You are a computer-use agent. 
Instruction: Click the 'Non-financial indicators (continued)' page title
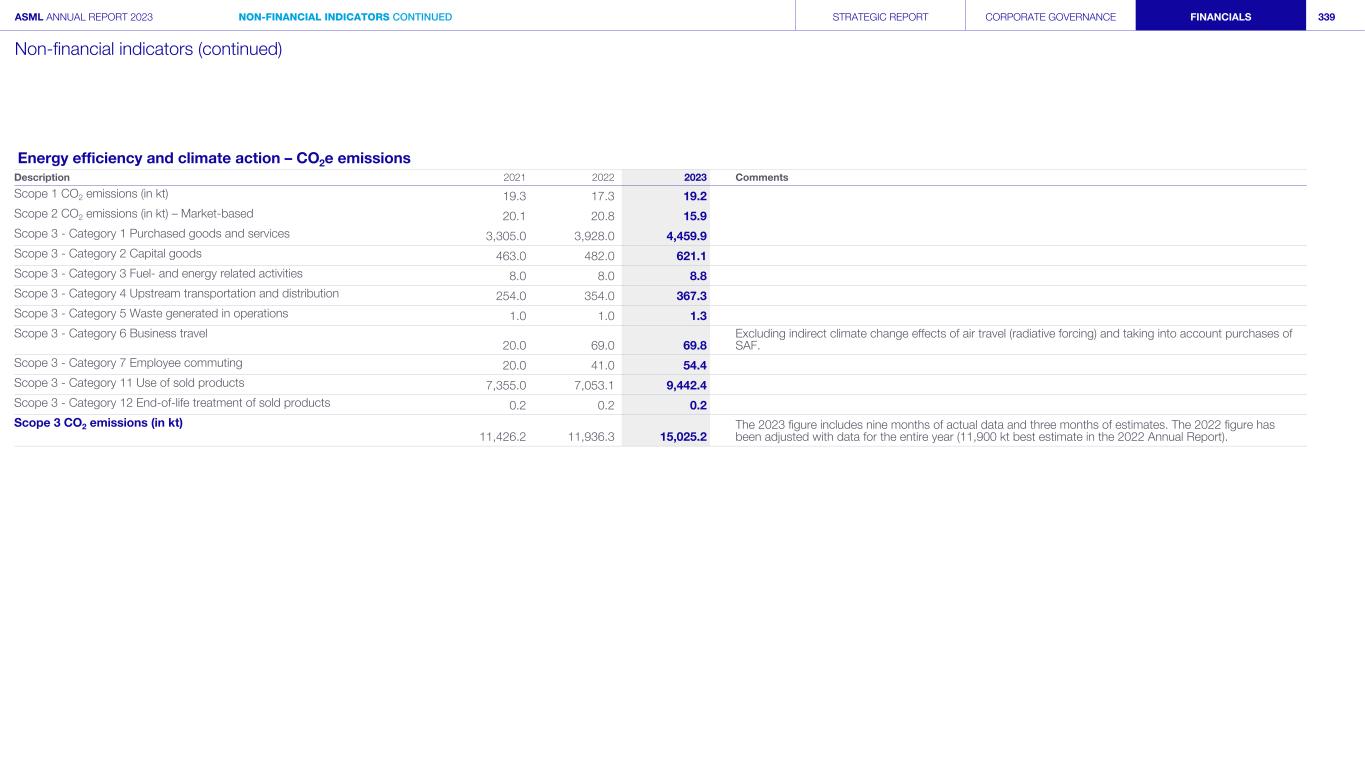point(148,49)
